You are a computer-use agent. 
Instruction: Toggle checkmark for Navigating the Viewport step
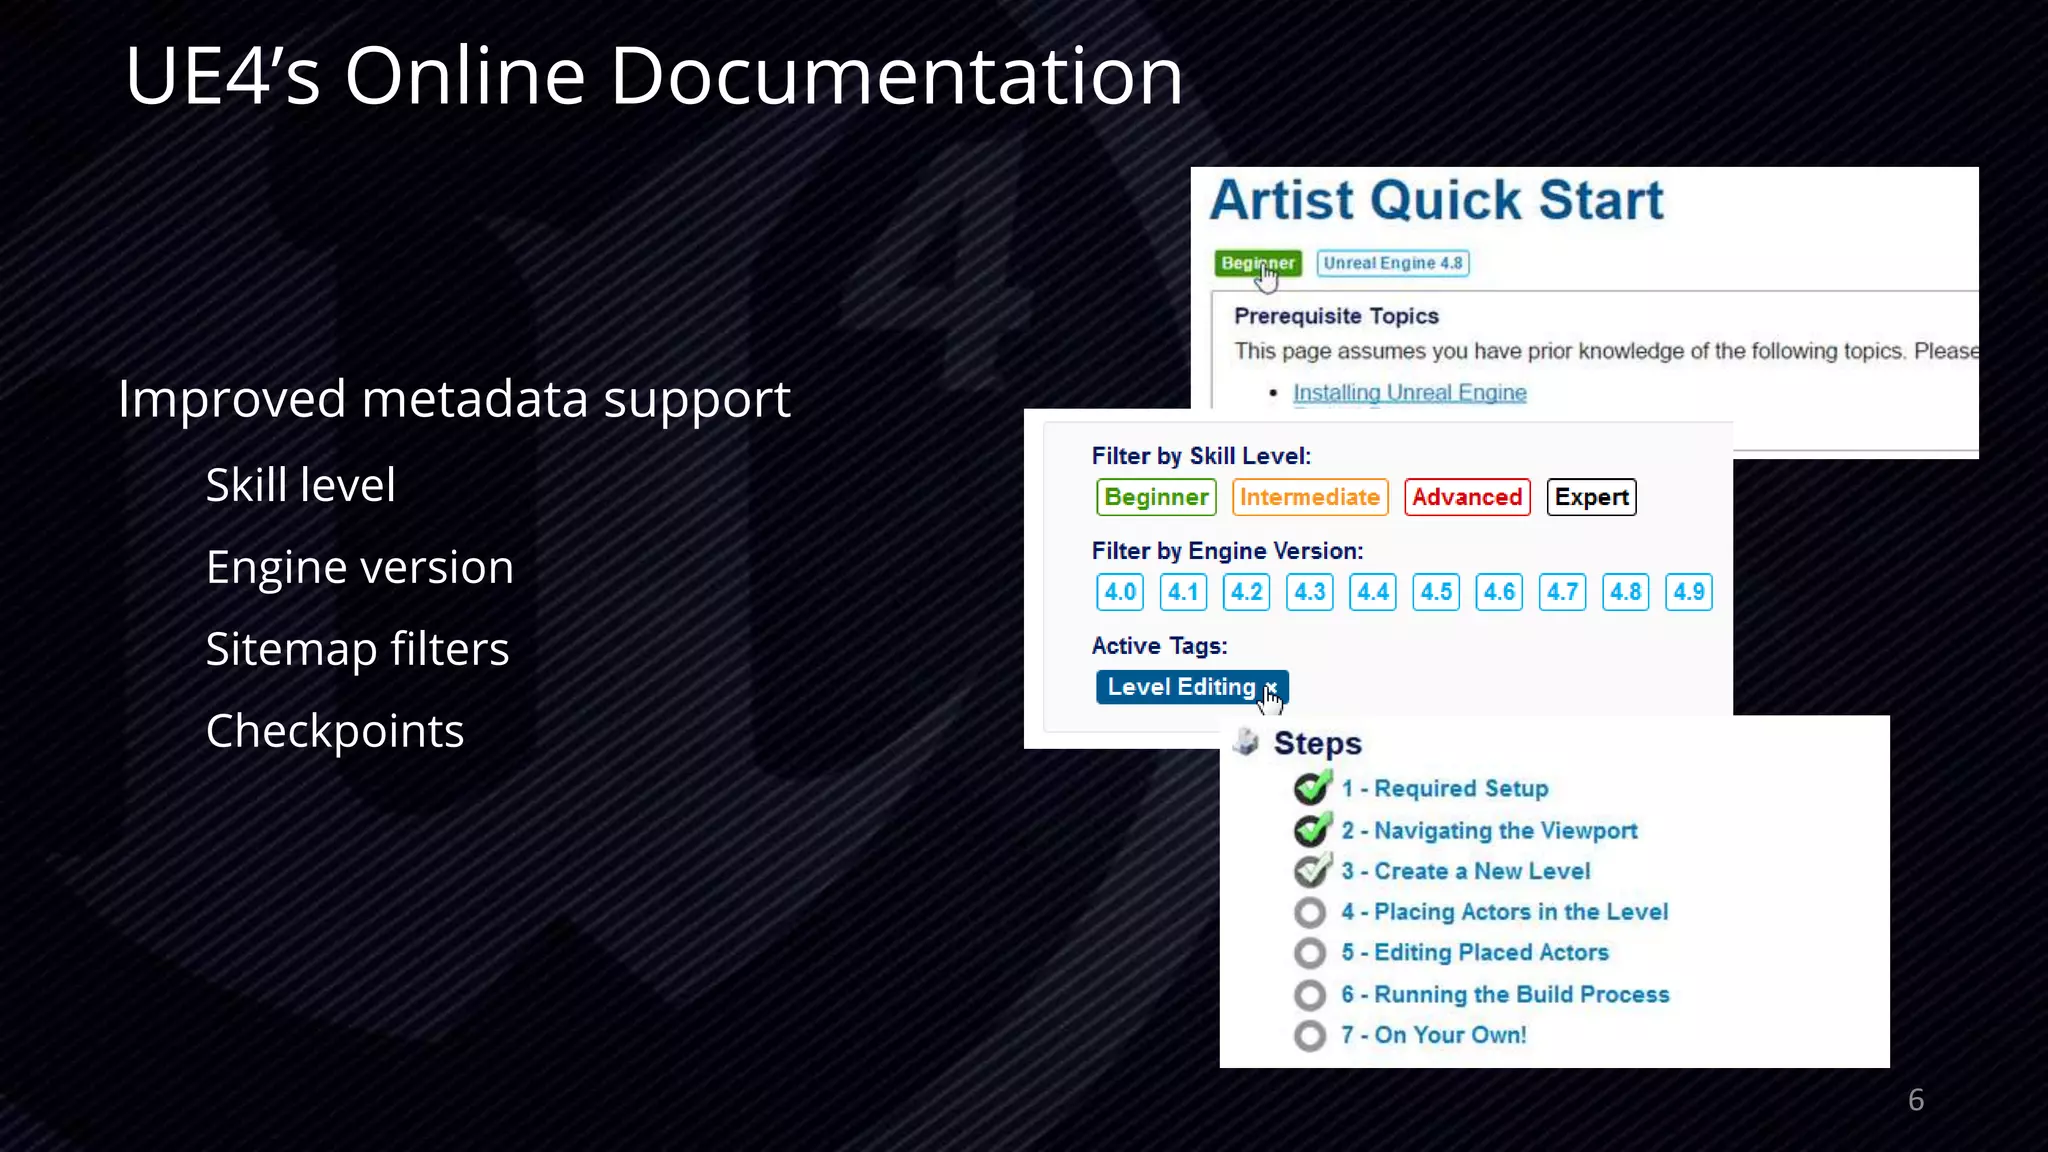tap(1312, 829)
